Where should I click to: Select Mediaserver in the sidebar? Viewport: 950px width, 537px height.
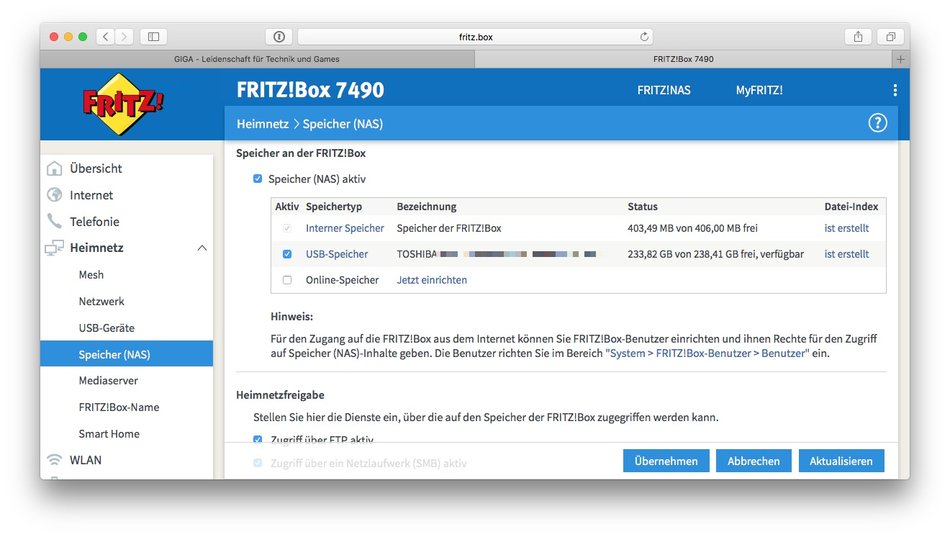(108, 381)
